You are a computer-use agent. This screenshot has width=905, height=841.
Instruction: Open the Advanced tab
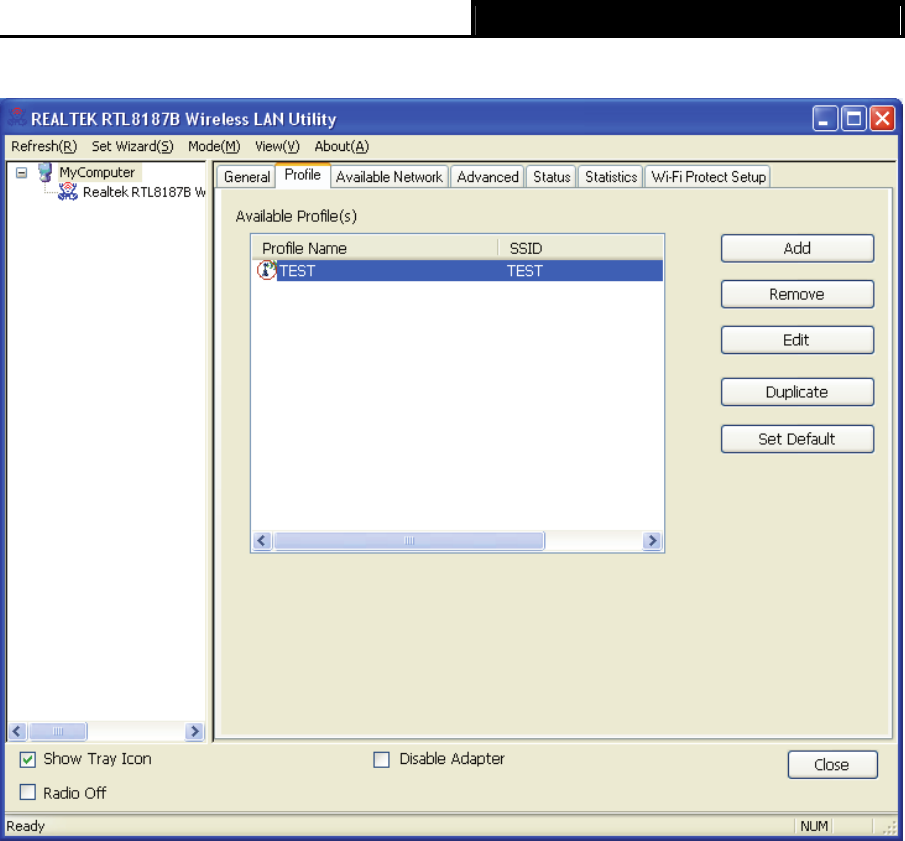(488, 177)
